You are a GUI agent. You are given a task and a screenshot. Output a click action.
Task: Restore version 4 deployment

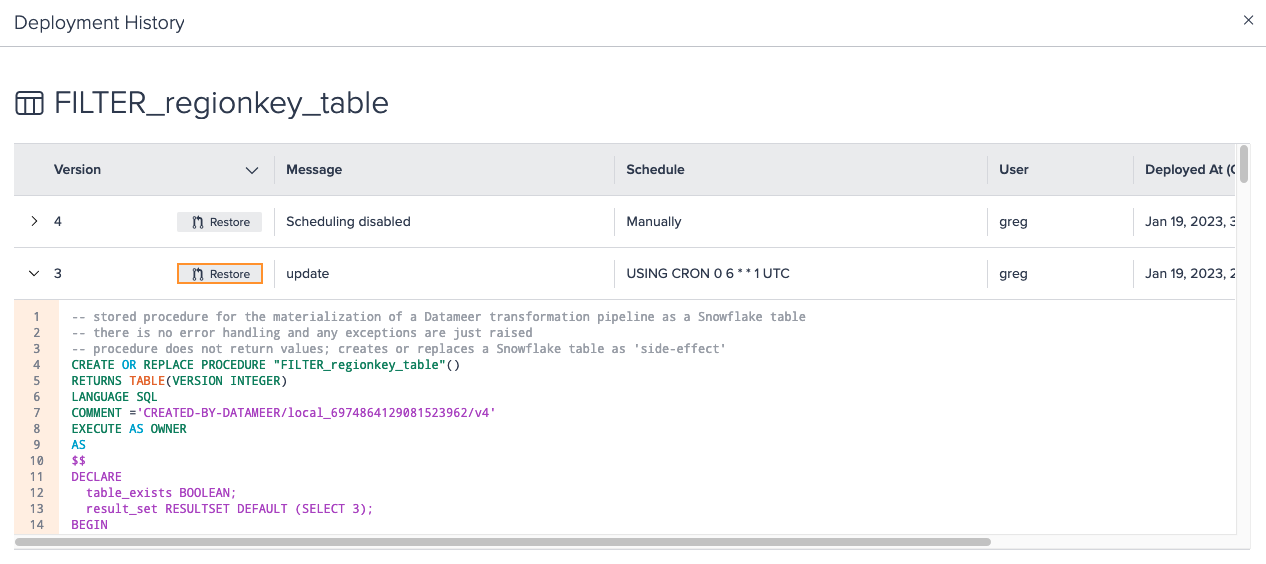tap(220, 222)
